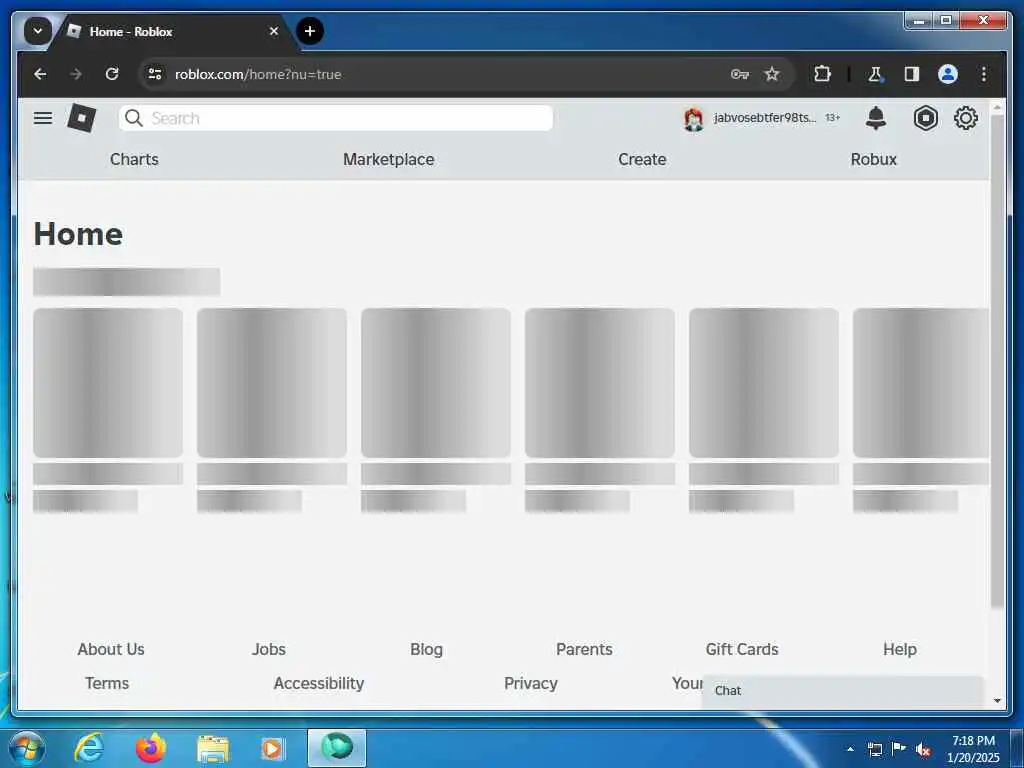Open the Marketplace menu
The image size is (1024, 768).
click(389, 159)
